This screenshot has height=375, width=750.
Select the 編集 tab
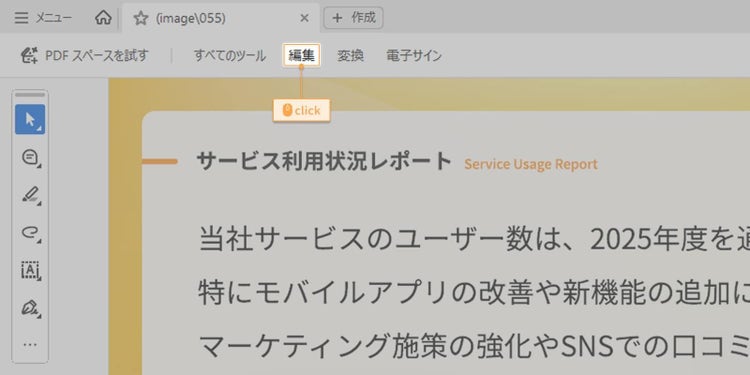[301, 55]
